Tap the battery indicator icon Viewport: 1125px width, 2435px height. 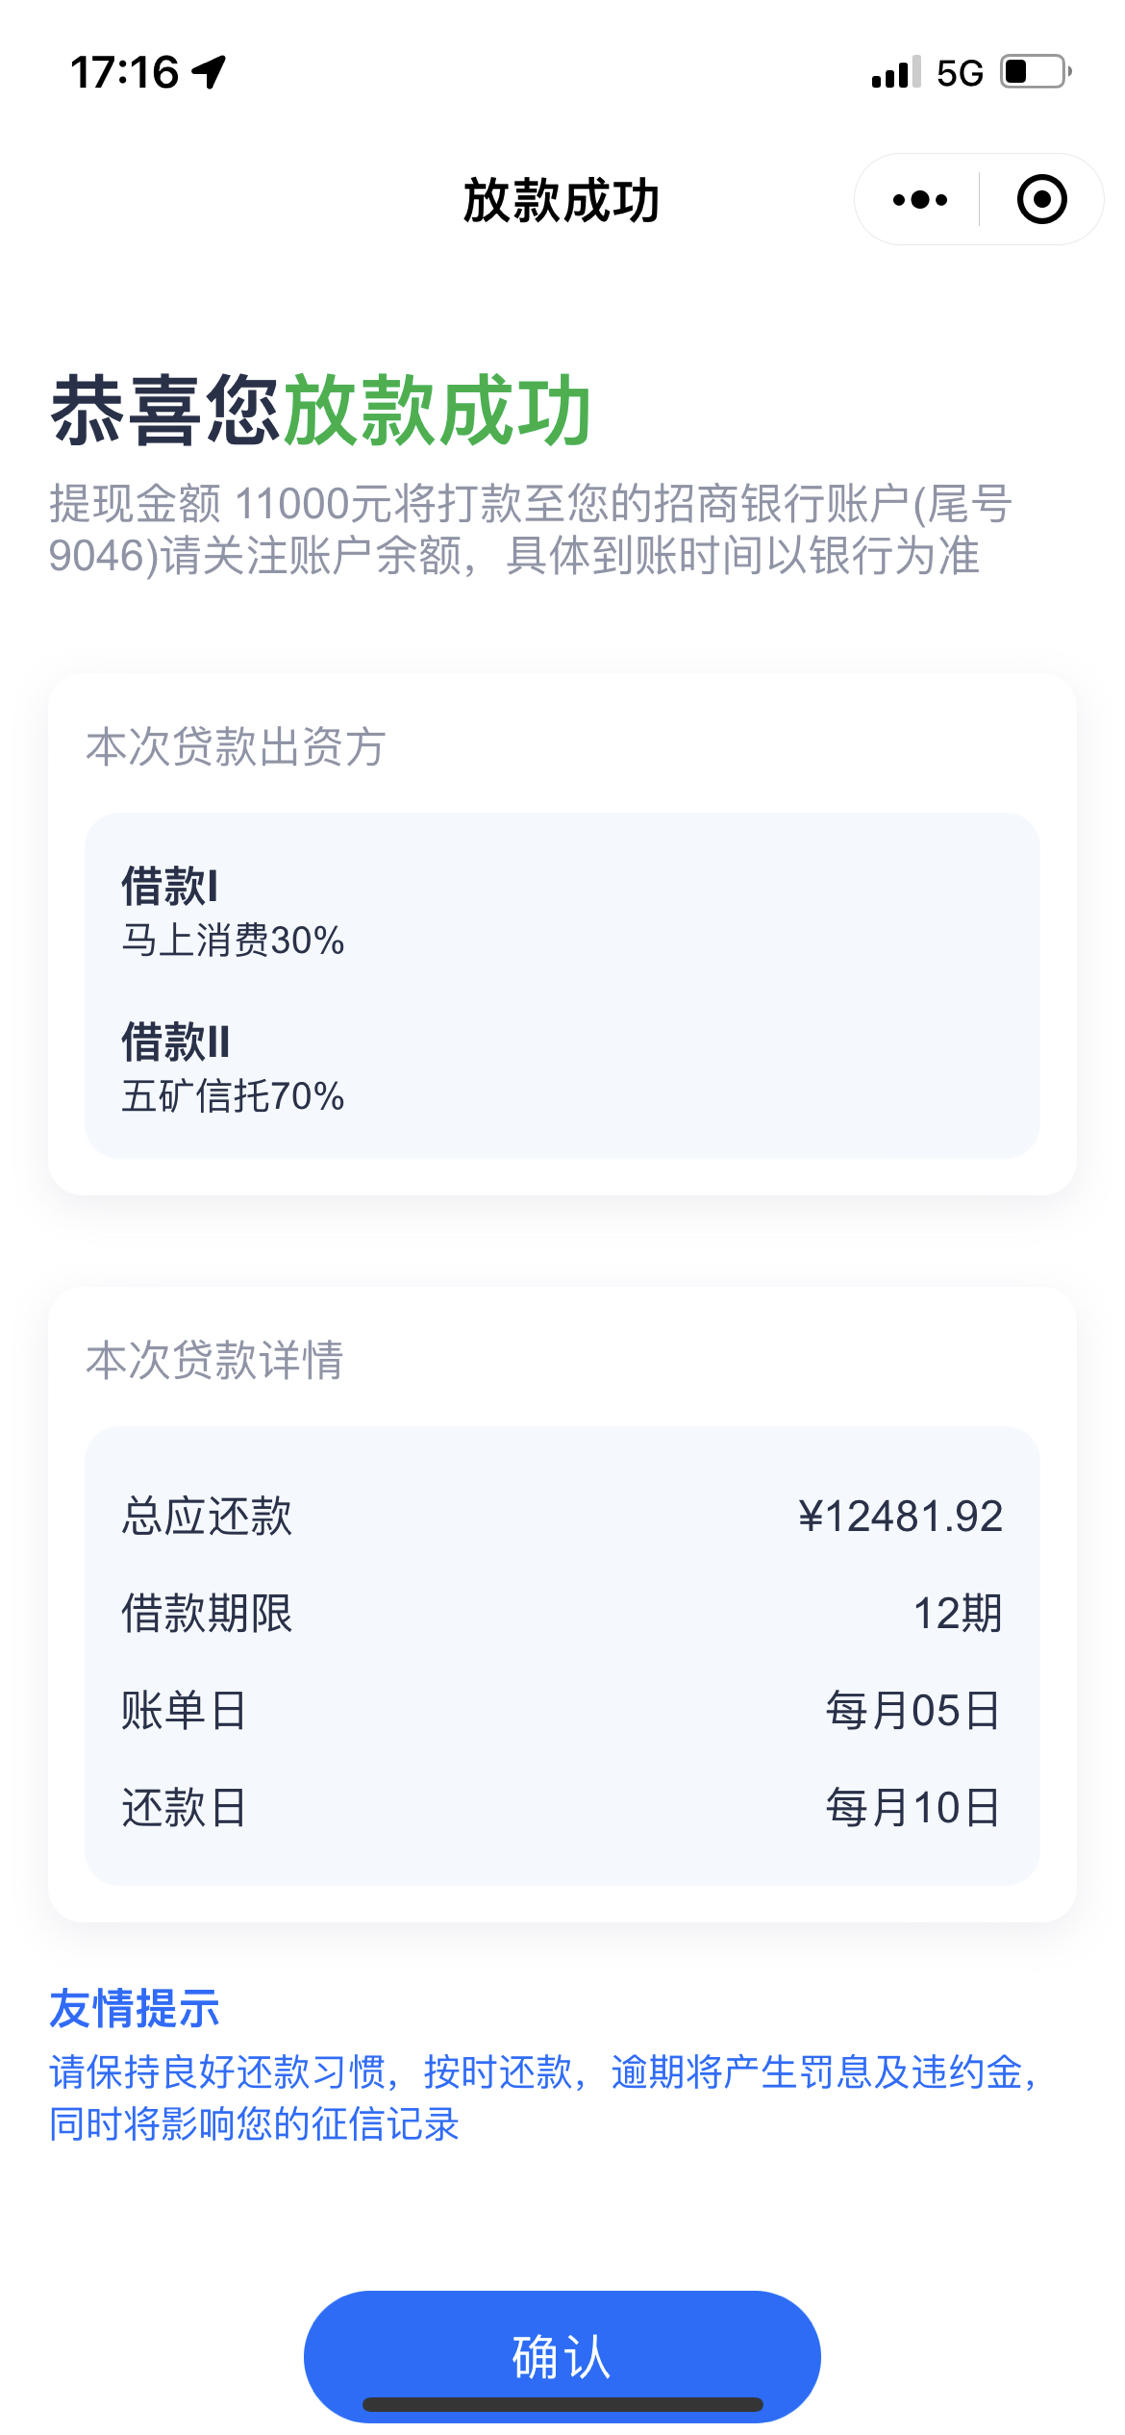click(x=1036, y=72)
